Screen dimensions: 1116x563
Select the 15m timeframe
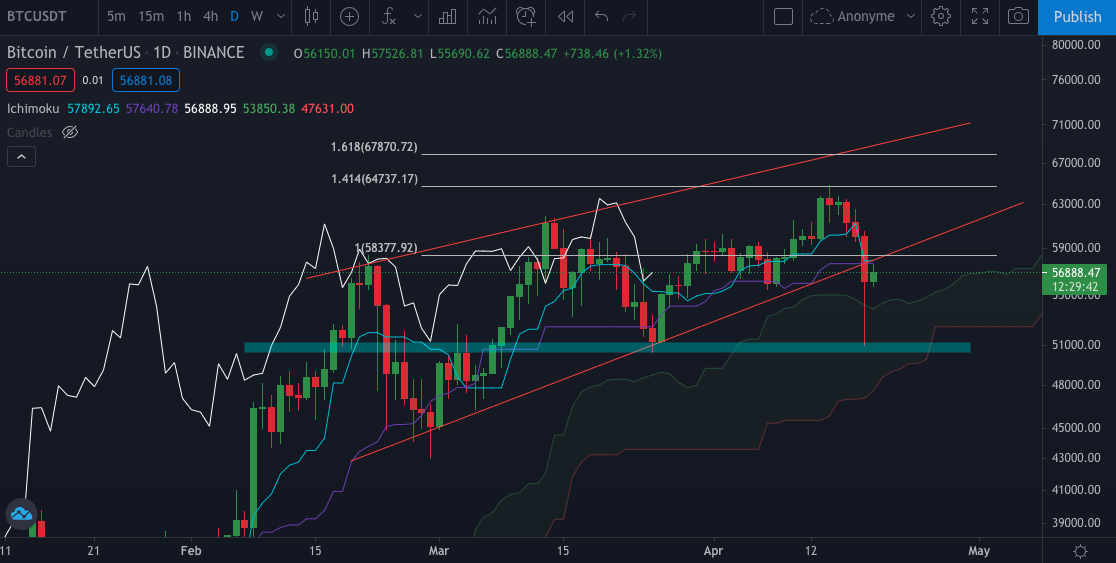151,16
